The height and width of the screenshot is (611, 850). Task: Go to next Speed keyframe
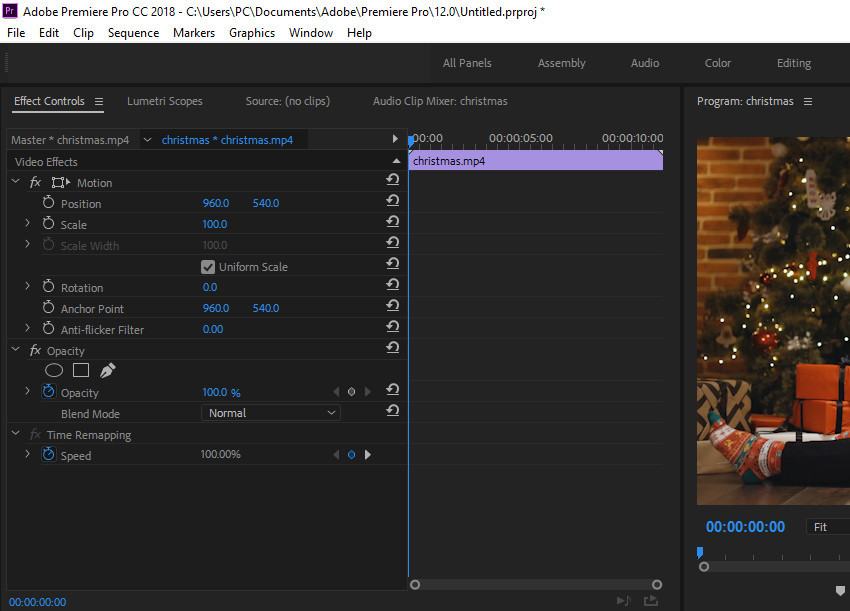tap(368, 455)
